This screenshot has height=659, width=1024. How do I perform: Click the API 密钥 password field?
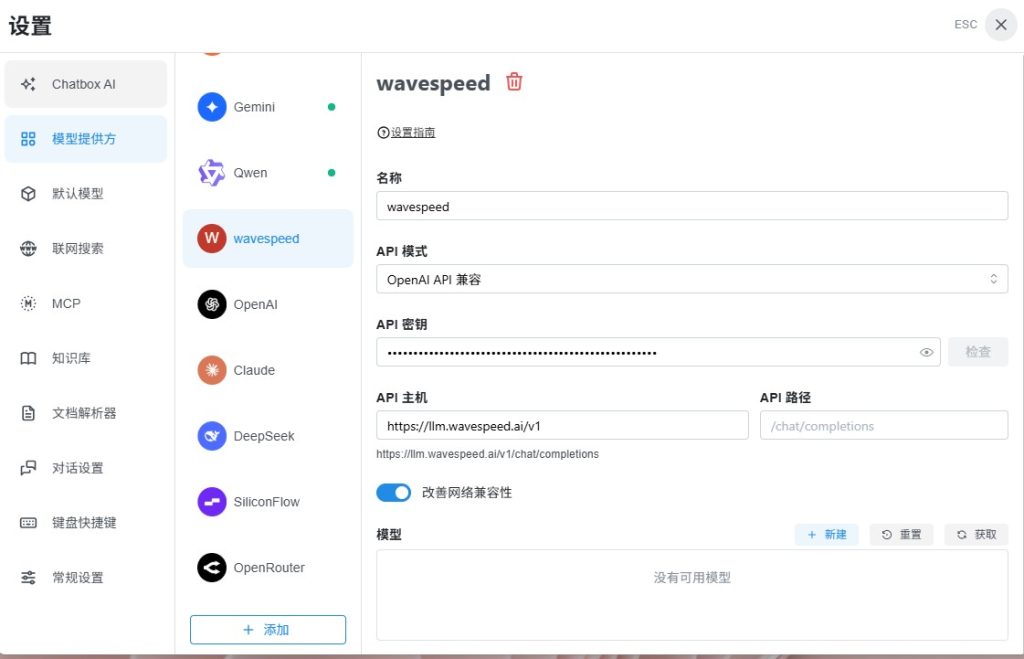[658, 352]
